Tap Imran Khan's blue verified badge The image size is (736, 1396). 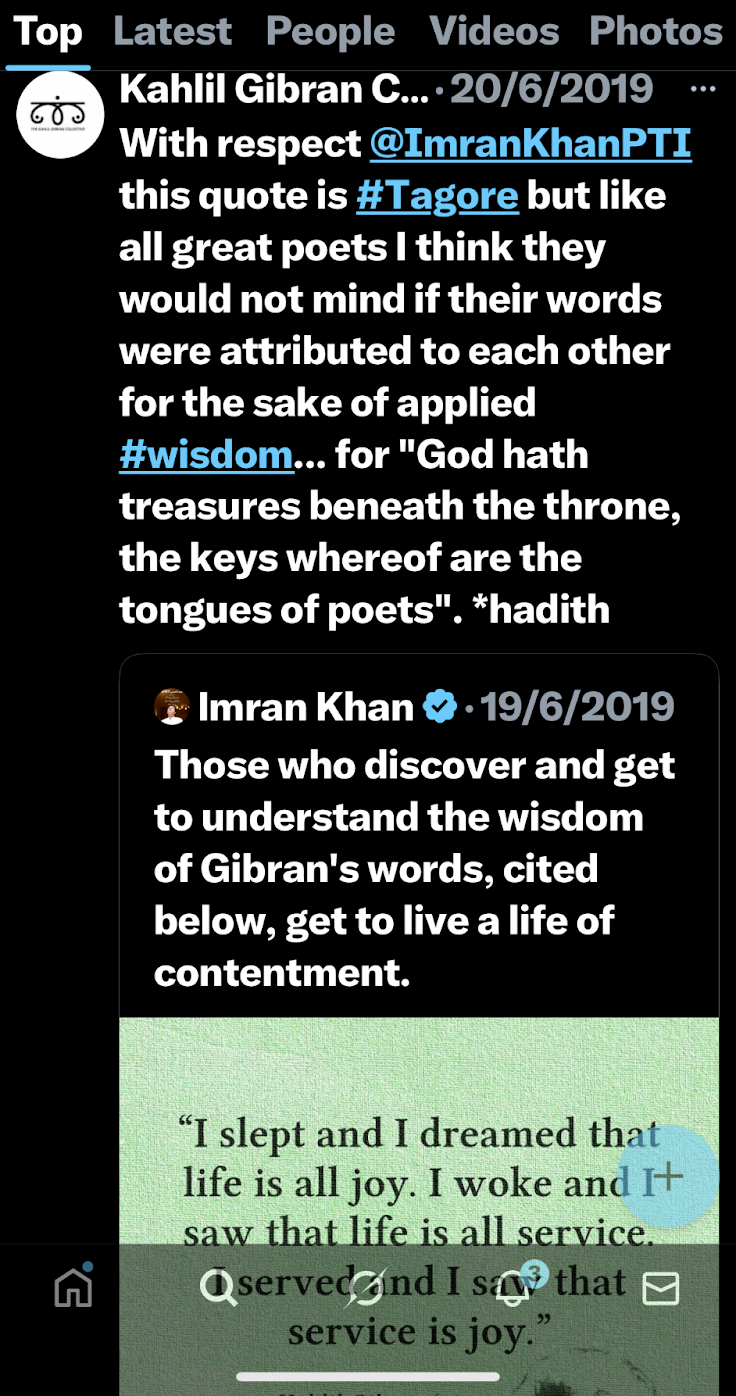(x=439, y=707)
